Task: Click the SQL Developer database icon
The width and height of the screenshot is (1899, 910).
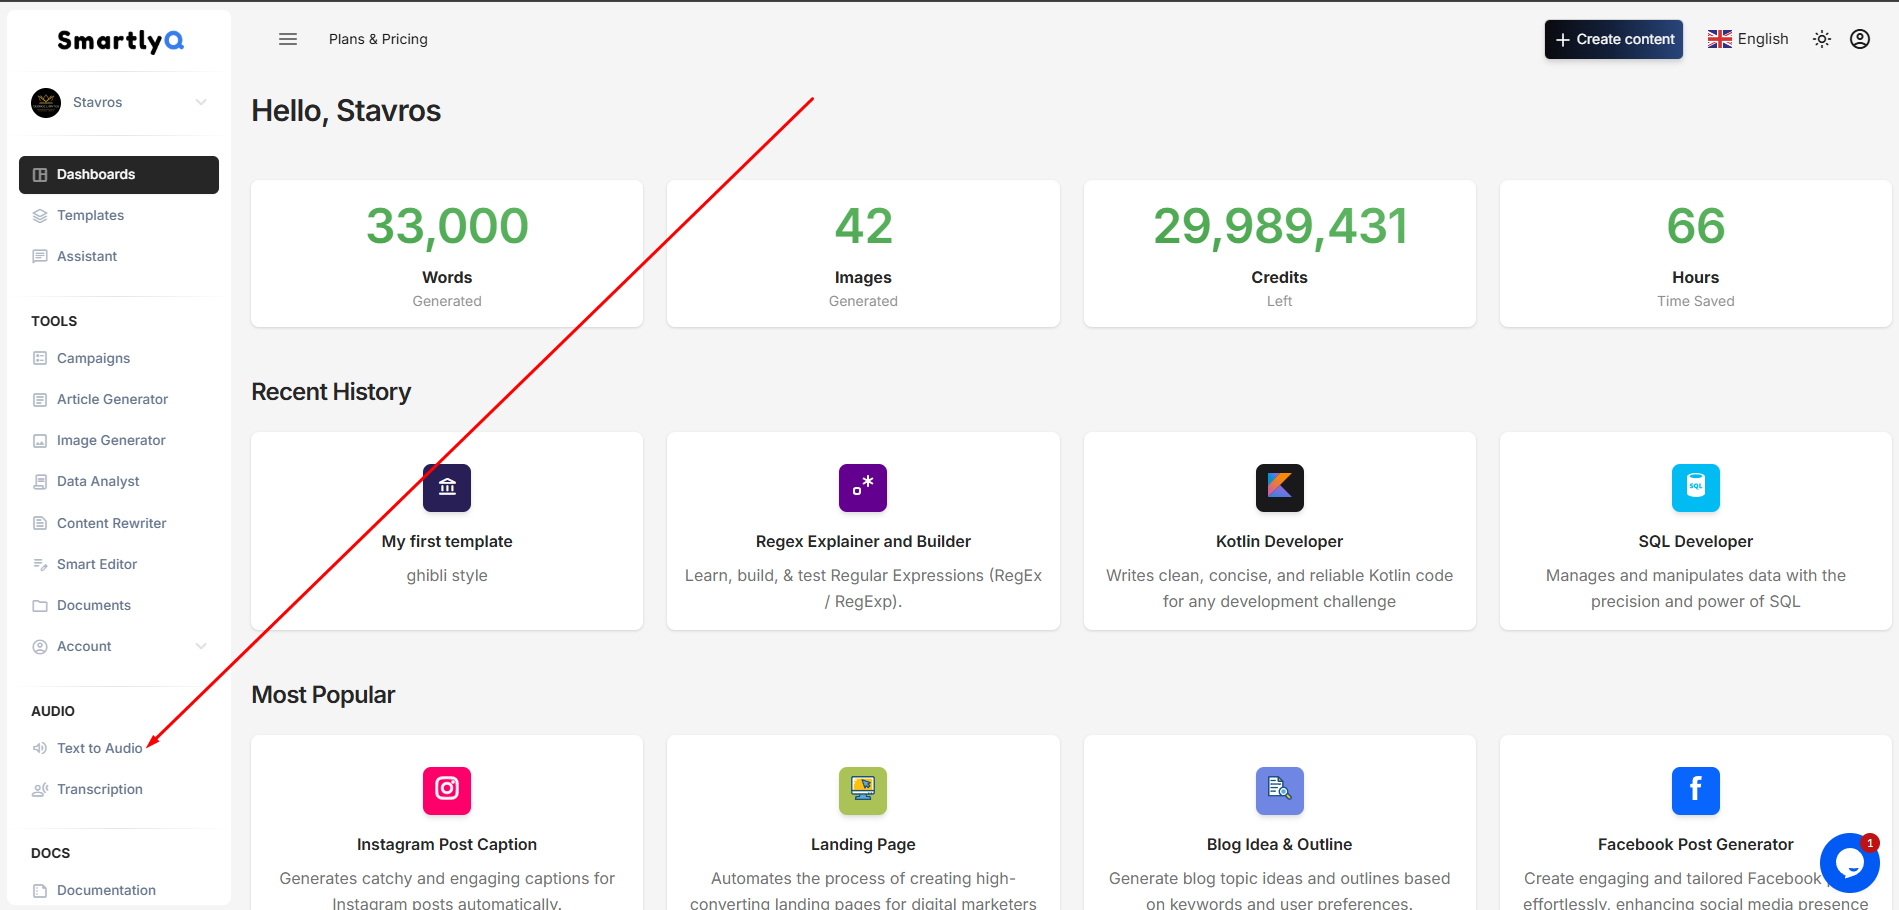Action: tap(1696, 488)
